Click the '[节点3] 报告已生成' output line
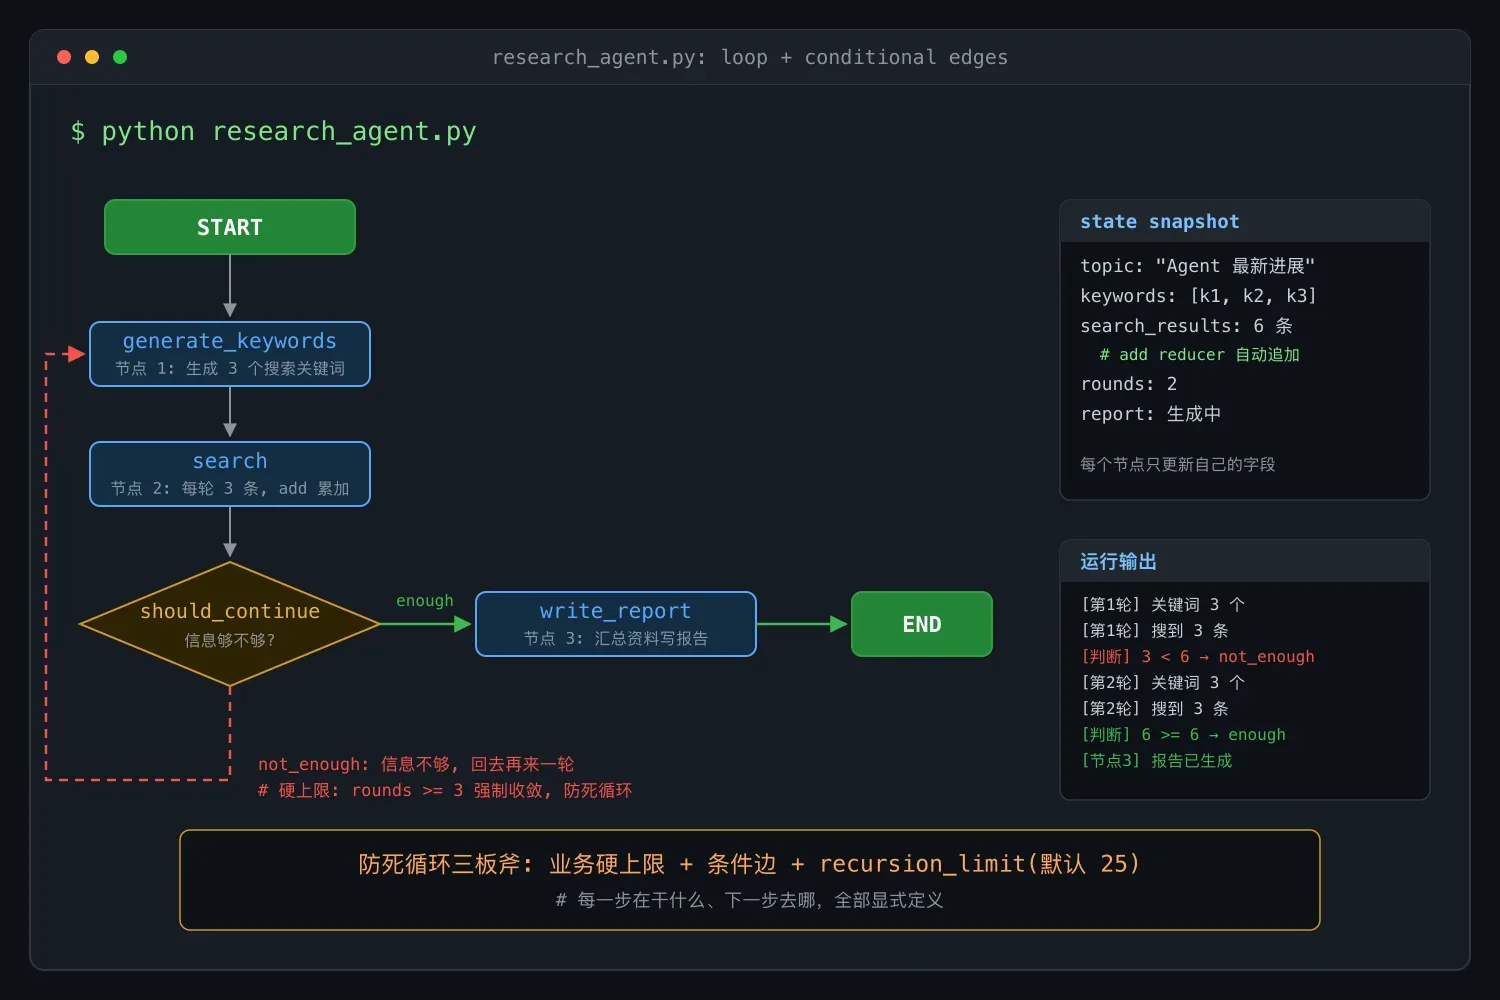The width and height of the screenshot is (1500, 1000). click(x=1157, y=760)
